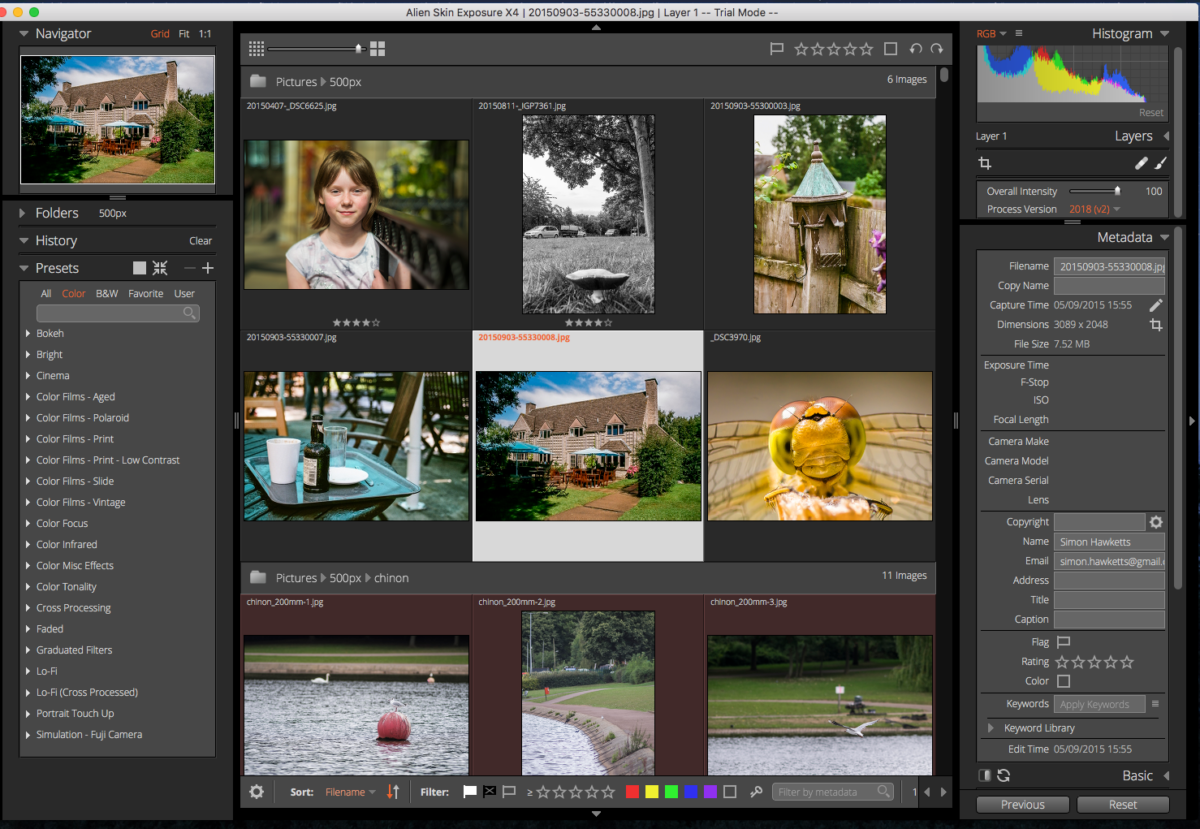Click the small grid thumbnails icon
Viewport: 1200px width, 829px height.
coord(256,48)
